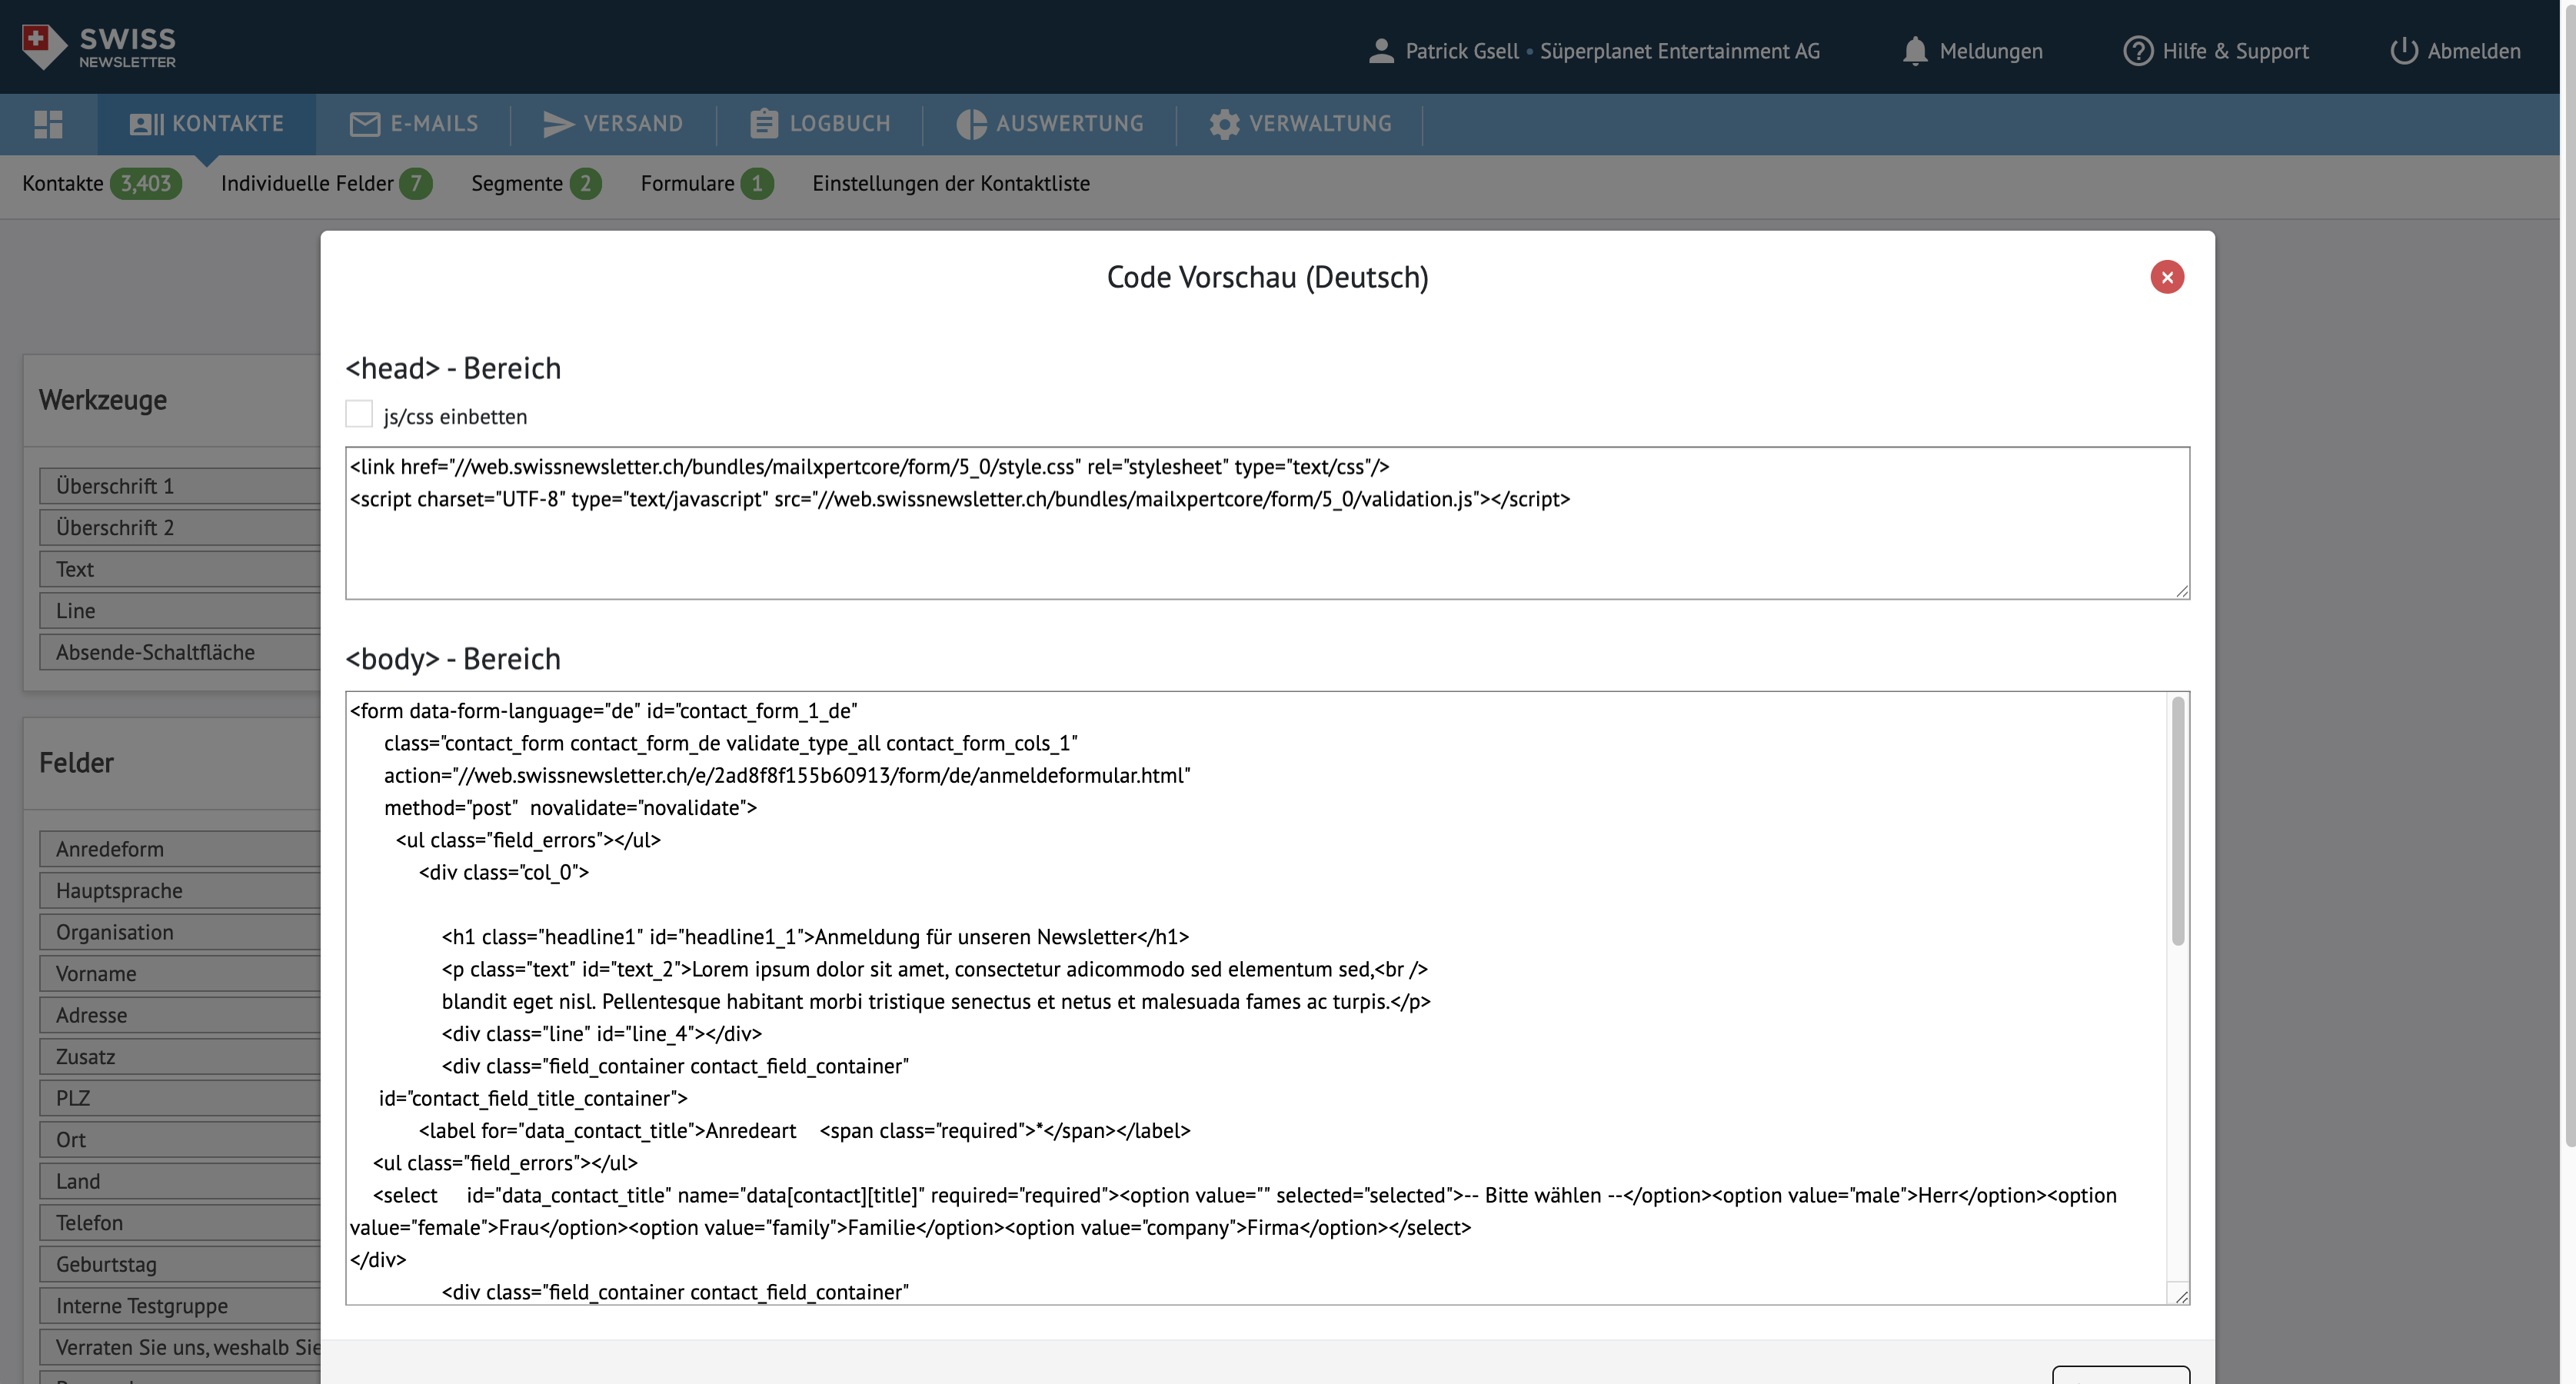The height and width of the screenshot is (1384, 2576).
Task: Click the Formulare tab
Action: (687, 184)
